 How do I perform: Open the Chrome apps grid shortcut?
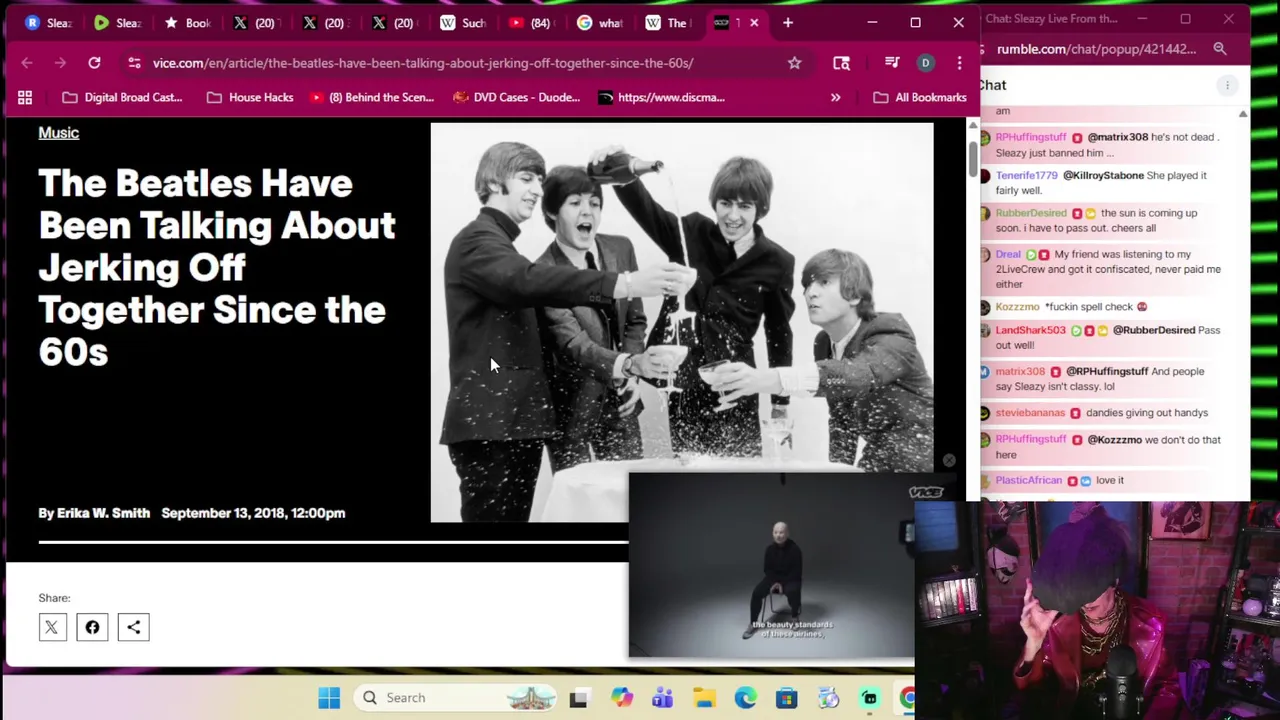25,97
